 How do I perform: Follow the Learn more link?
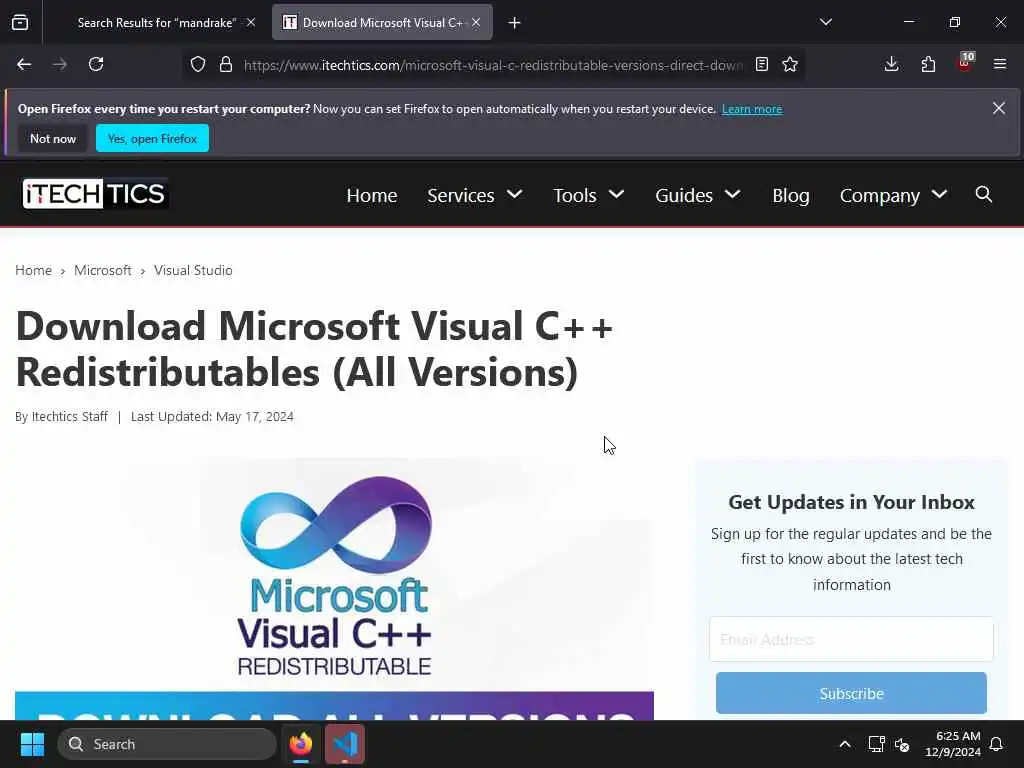752,109
